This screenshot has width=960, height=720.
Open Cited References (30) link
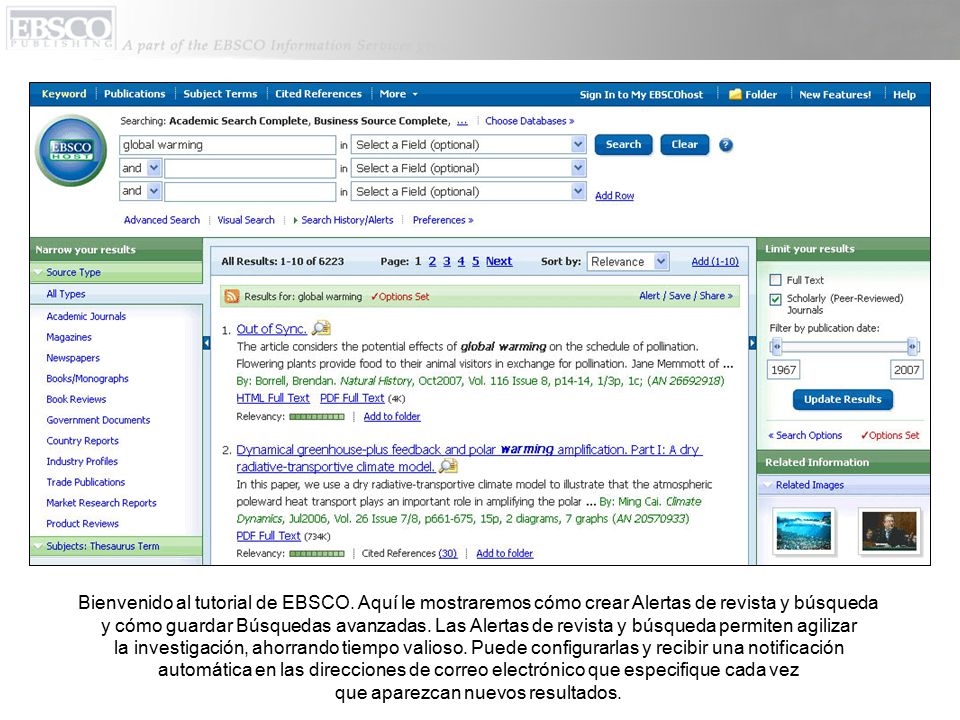[x=448, y=553]
